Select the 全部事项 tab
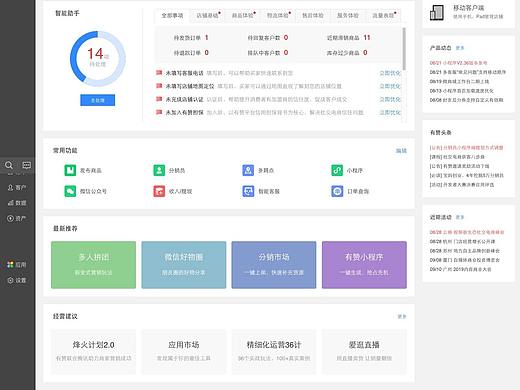This screenshot has width=520, height=390. coord(172,15)
